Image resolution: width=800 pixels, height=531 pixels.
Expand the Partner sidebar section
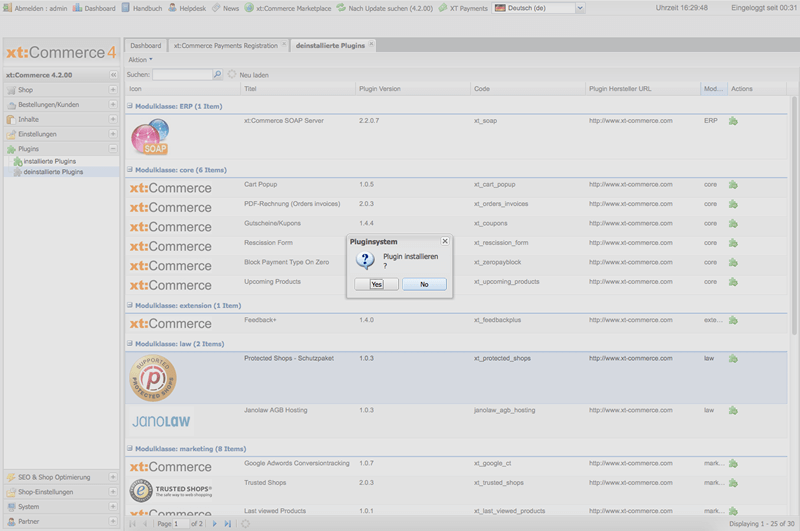113,522
